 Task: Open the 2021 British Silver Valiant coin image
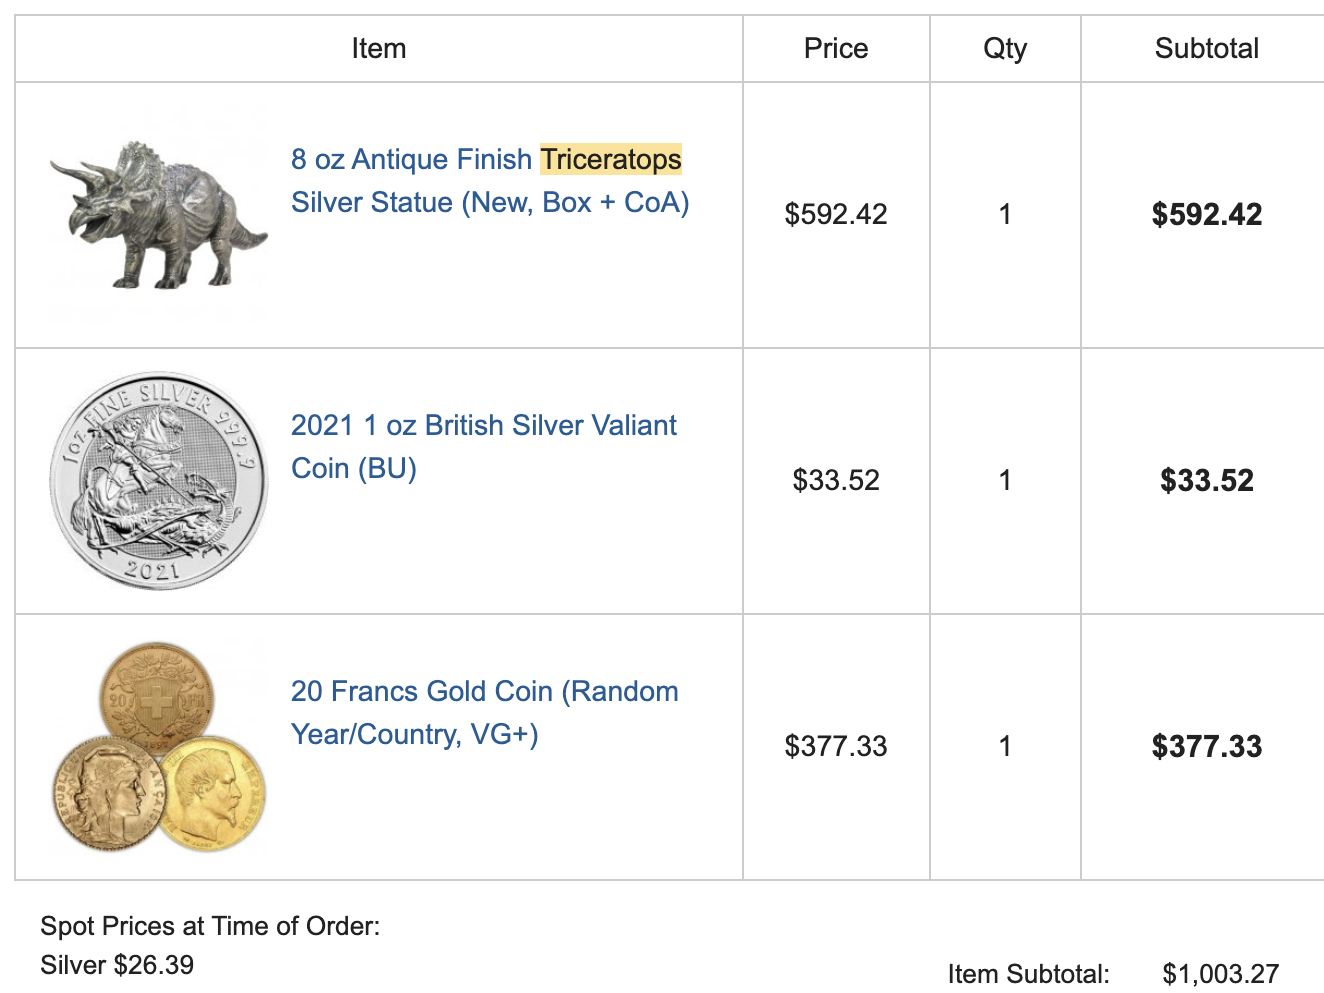(158, 481)
